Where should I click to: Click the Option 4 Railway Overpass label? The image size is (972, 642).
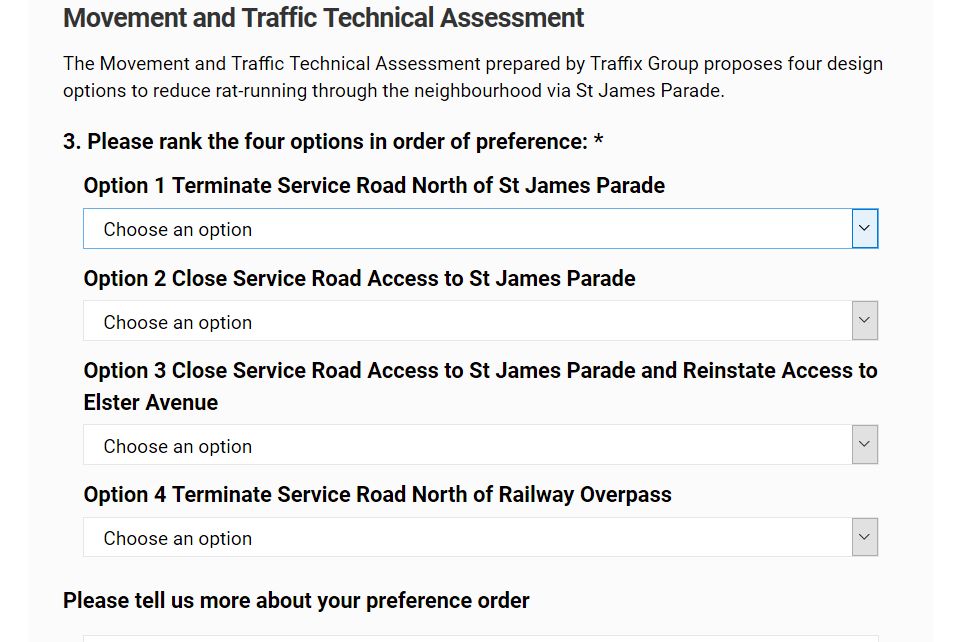point(377,495)
